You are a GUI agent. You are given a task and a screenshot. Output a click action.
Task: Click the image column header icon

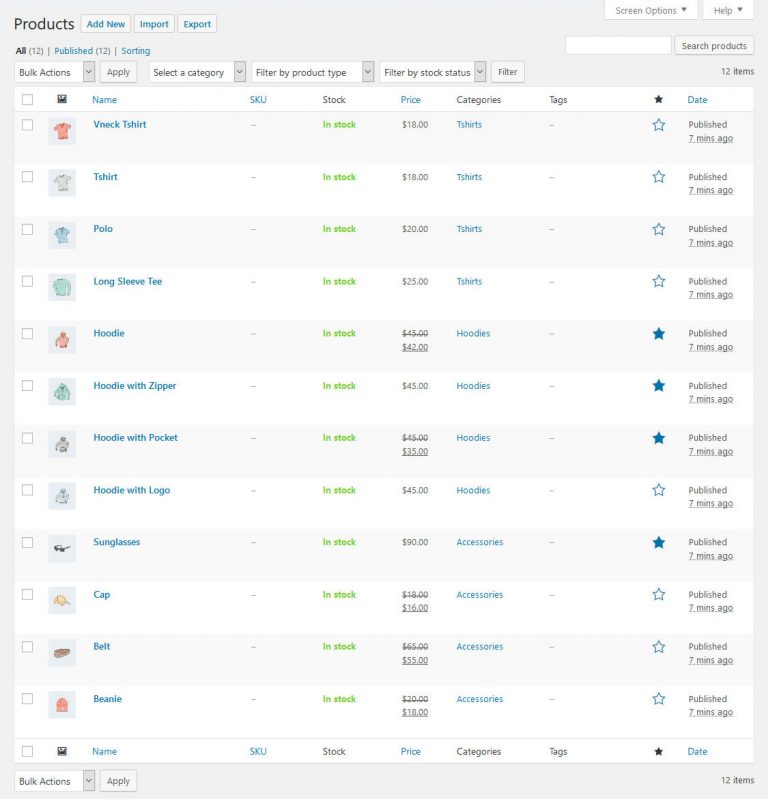pyautogui.click(x=62, y=100)
